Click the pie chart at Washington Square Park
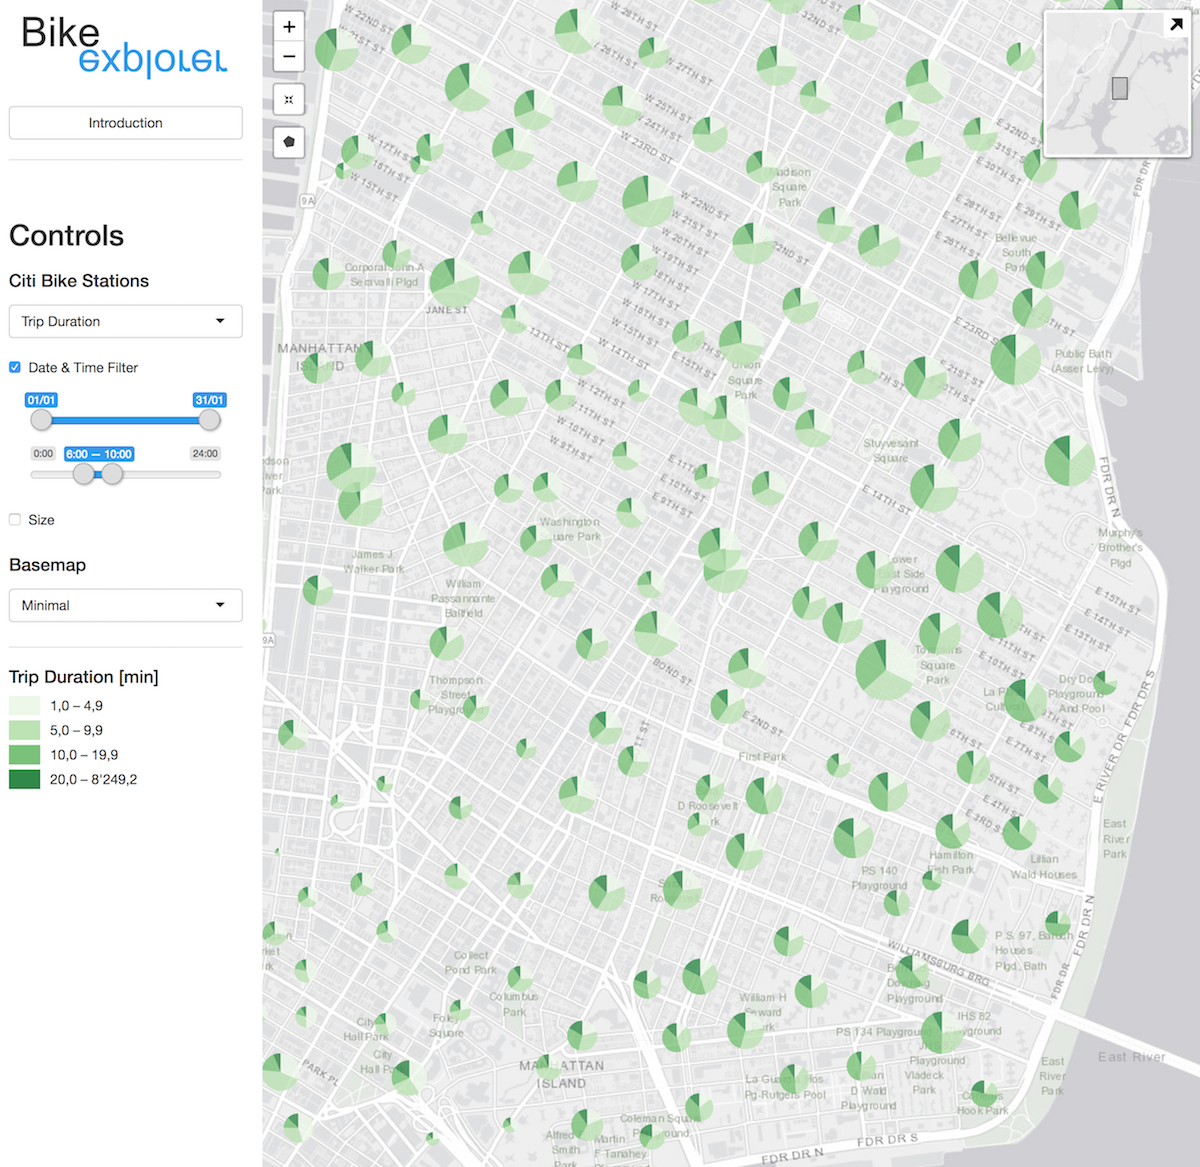Image resolution: width=1200 pixels, height=1167 pixels. 536,540
